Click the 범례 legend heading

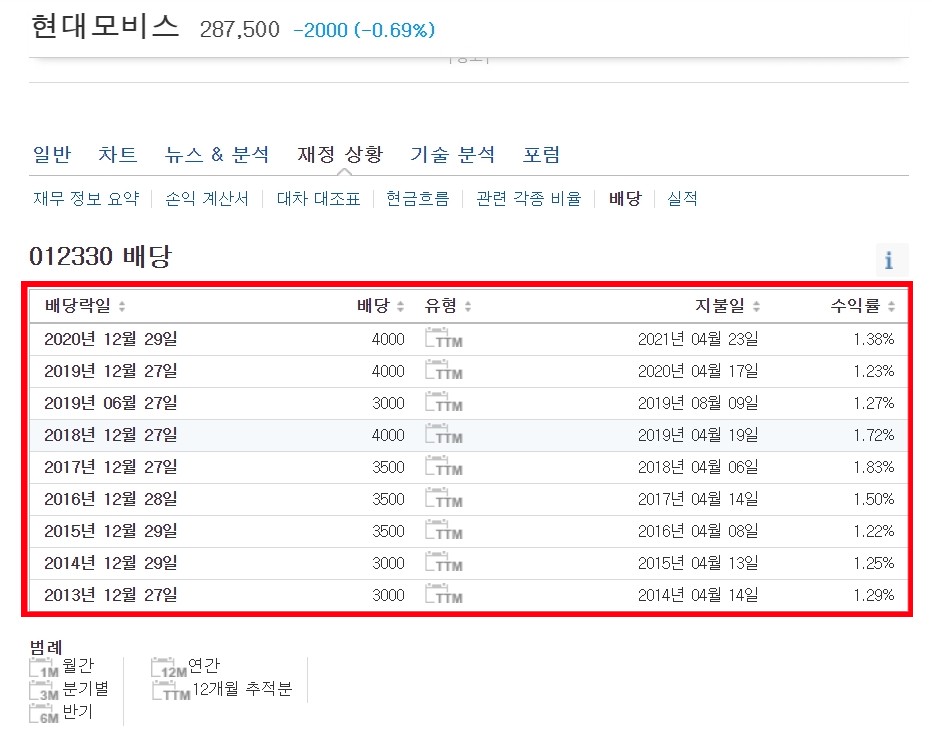pos(46,647)
